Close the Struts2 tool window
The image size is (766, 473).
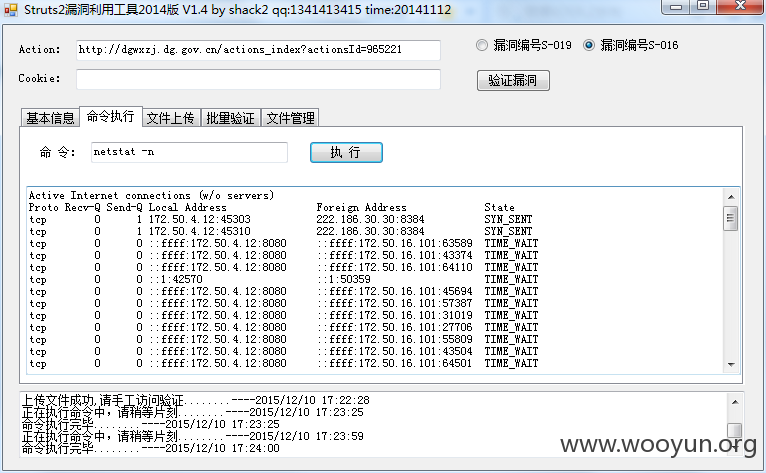[x=741, y=6]
